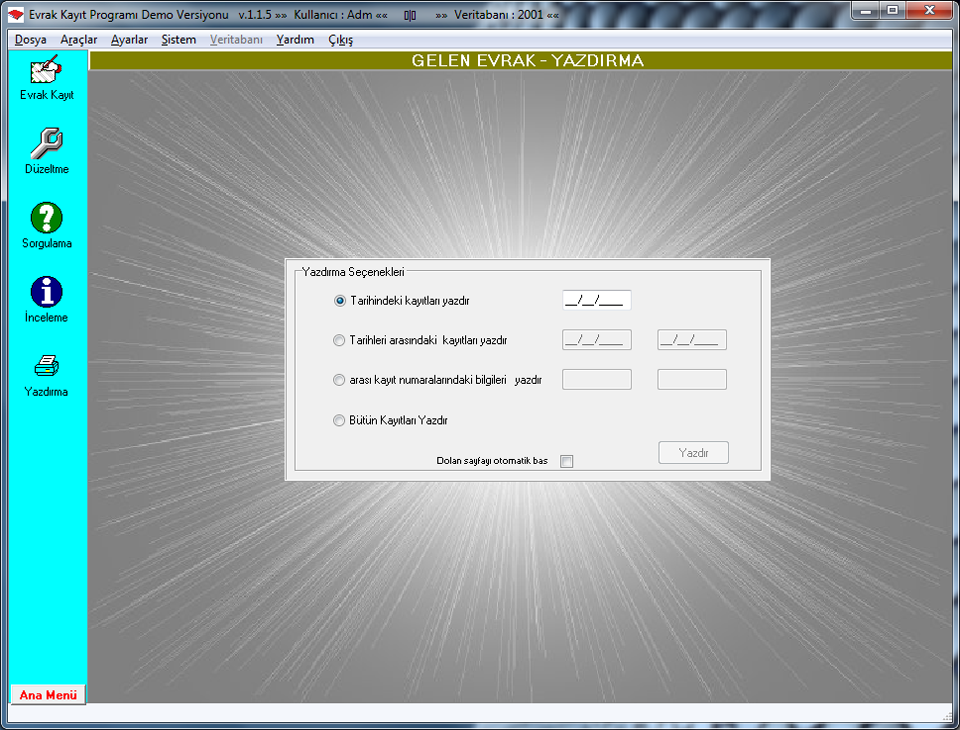Click the Çıkış menu item
This screenshot has height=730, width=960.
[340, 40]
